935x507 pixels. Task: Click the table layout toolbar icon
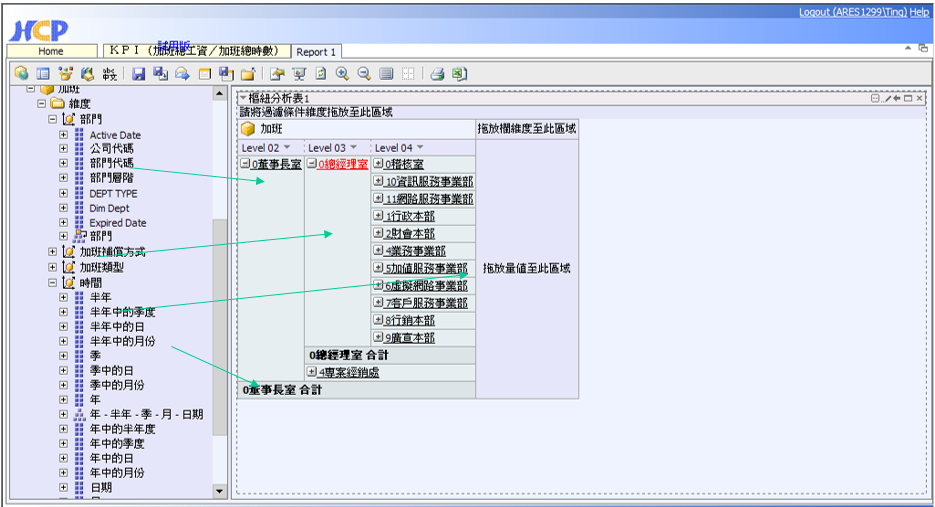[x=43, y=73]
